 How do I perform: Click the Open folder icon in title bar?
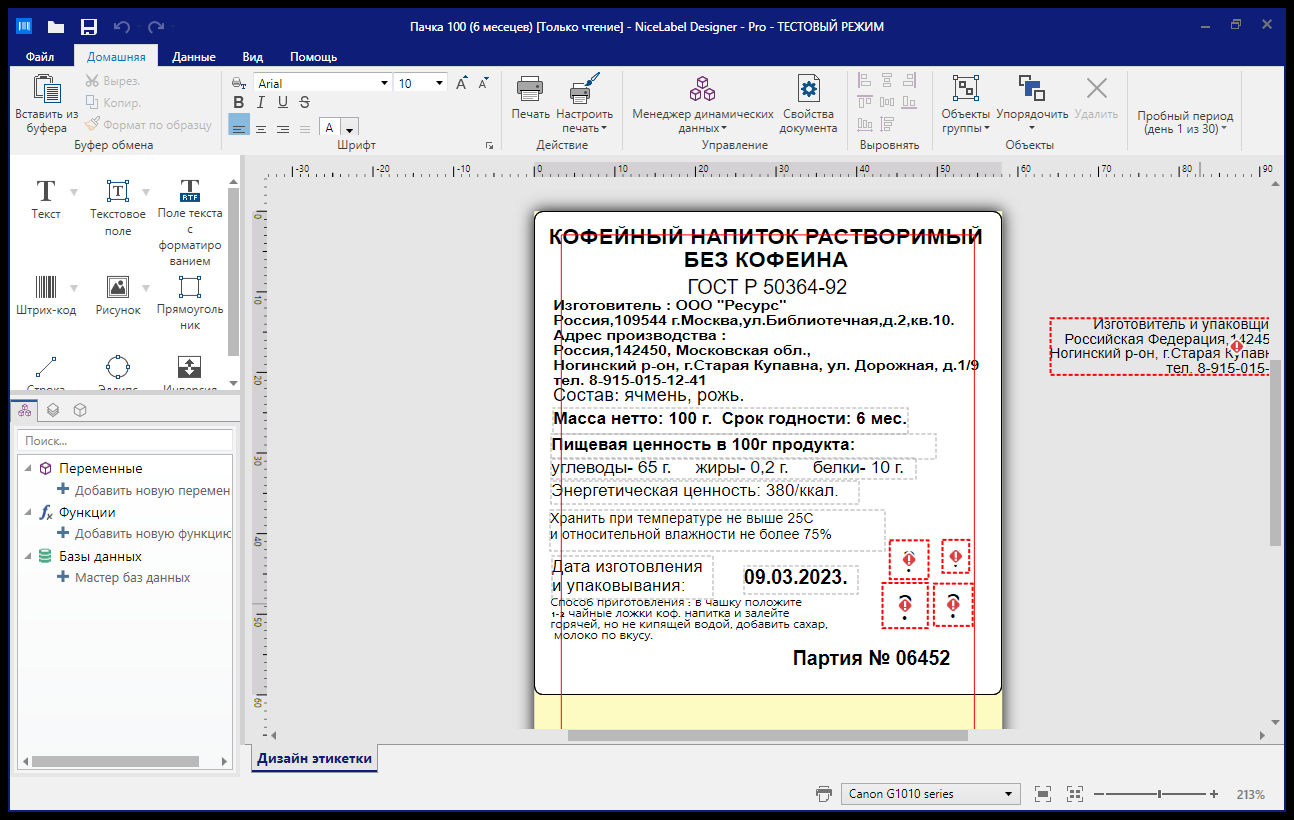click(56, 26)
